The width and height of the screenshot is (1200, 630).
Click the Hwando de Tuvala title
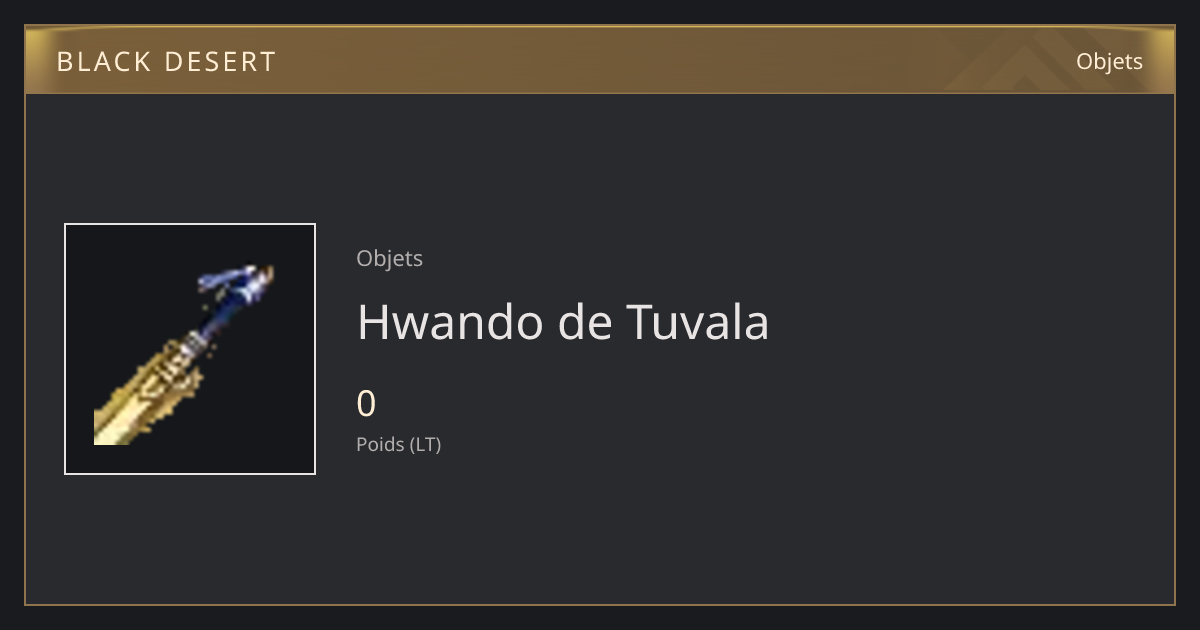point(563,322)
